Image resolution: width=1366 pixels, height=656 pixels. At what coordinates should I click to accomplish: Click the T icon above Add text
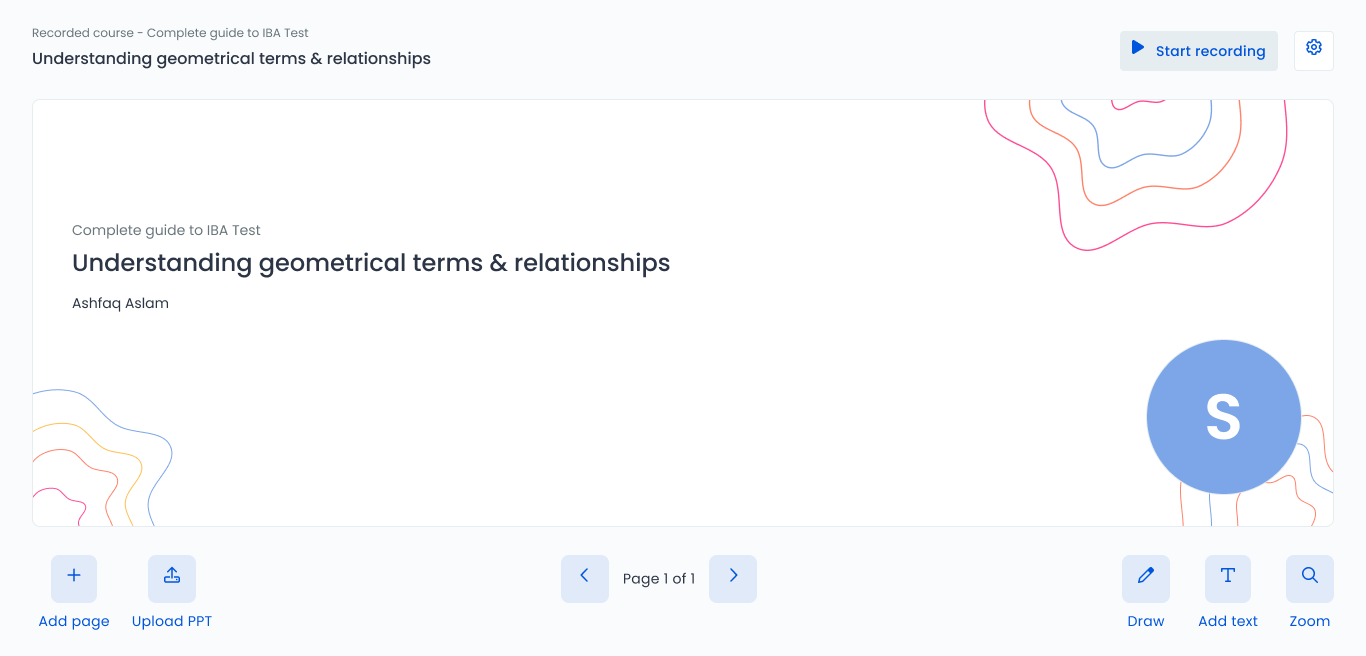coord(1227,578)
